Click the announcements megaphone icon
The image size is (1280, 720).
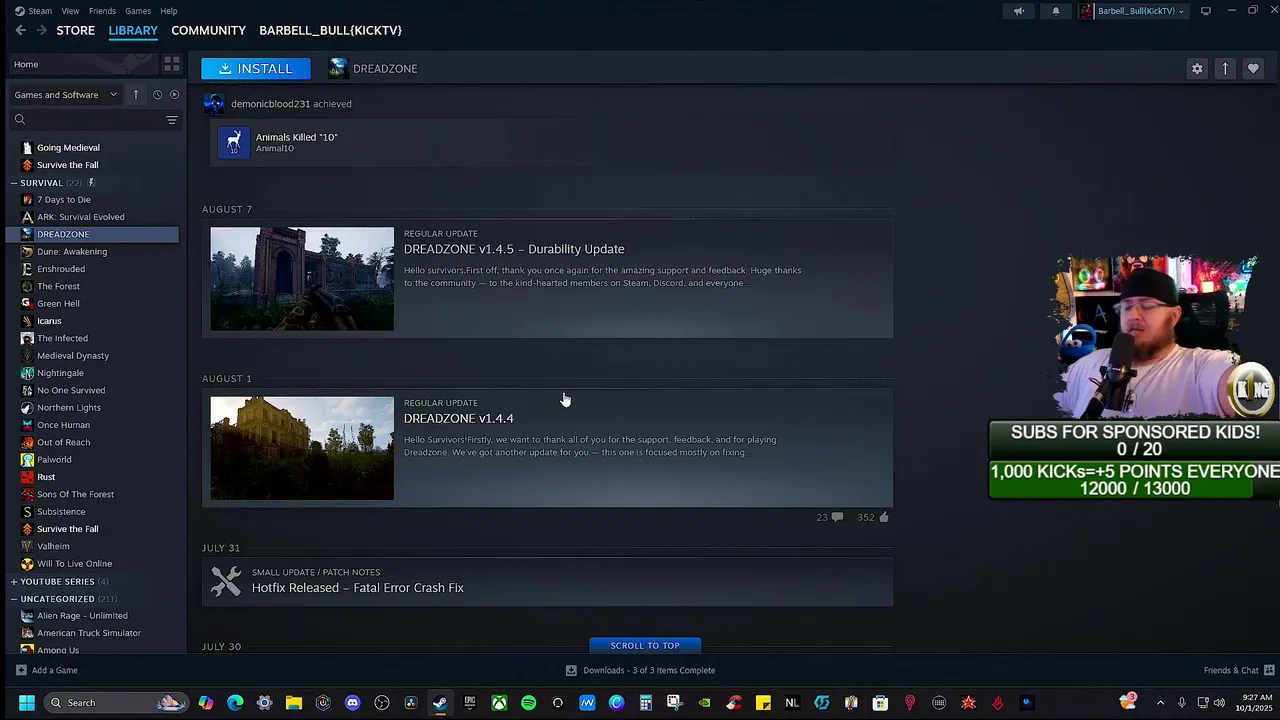point(1019,11)
